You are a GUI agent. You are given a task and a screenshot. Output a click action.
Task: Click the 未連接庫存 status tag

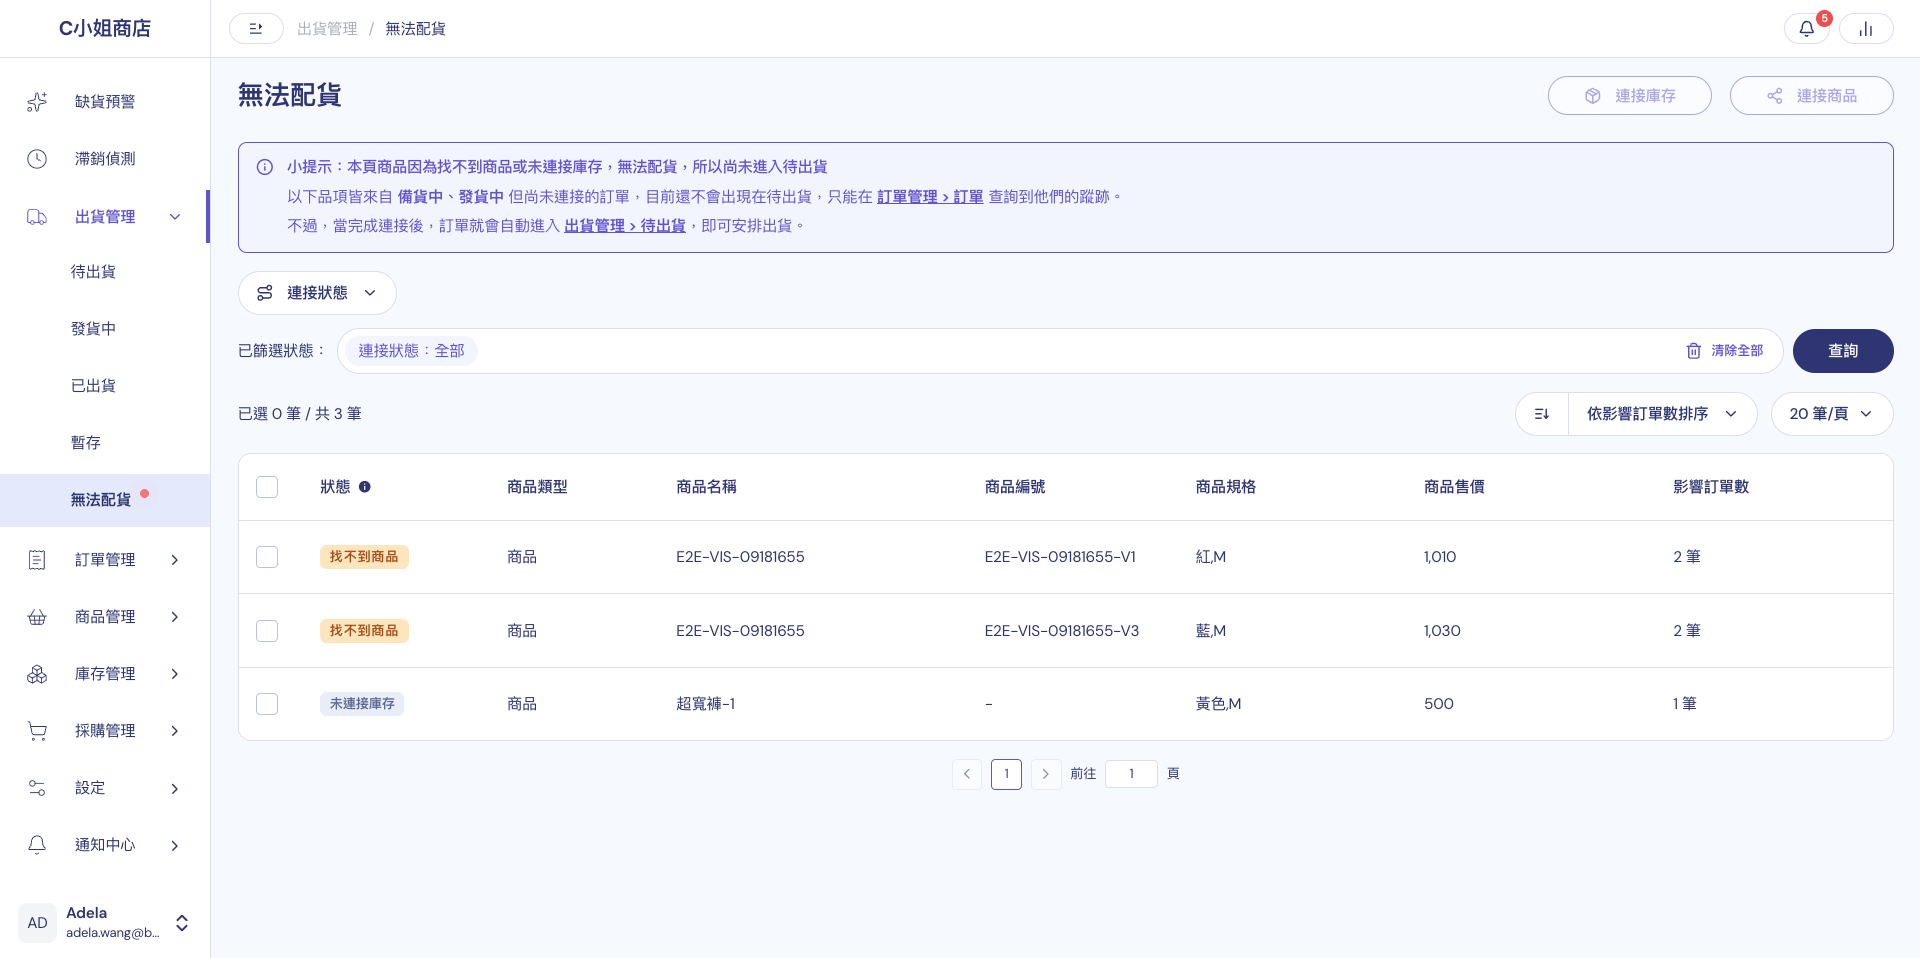362,704
